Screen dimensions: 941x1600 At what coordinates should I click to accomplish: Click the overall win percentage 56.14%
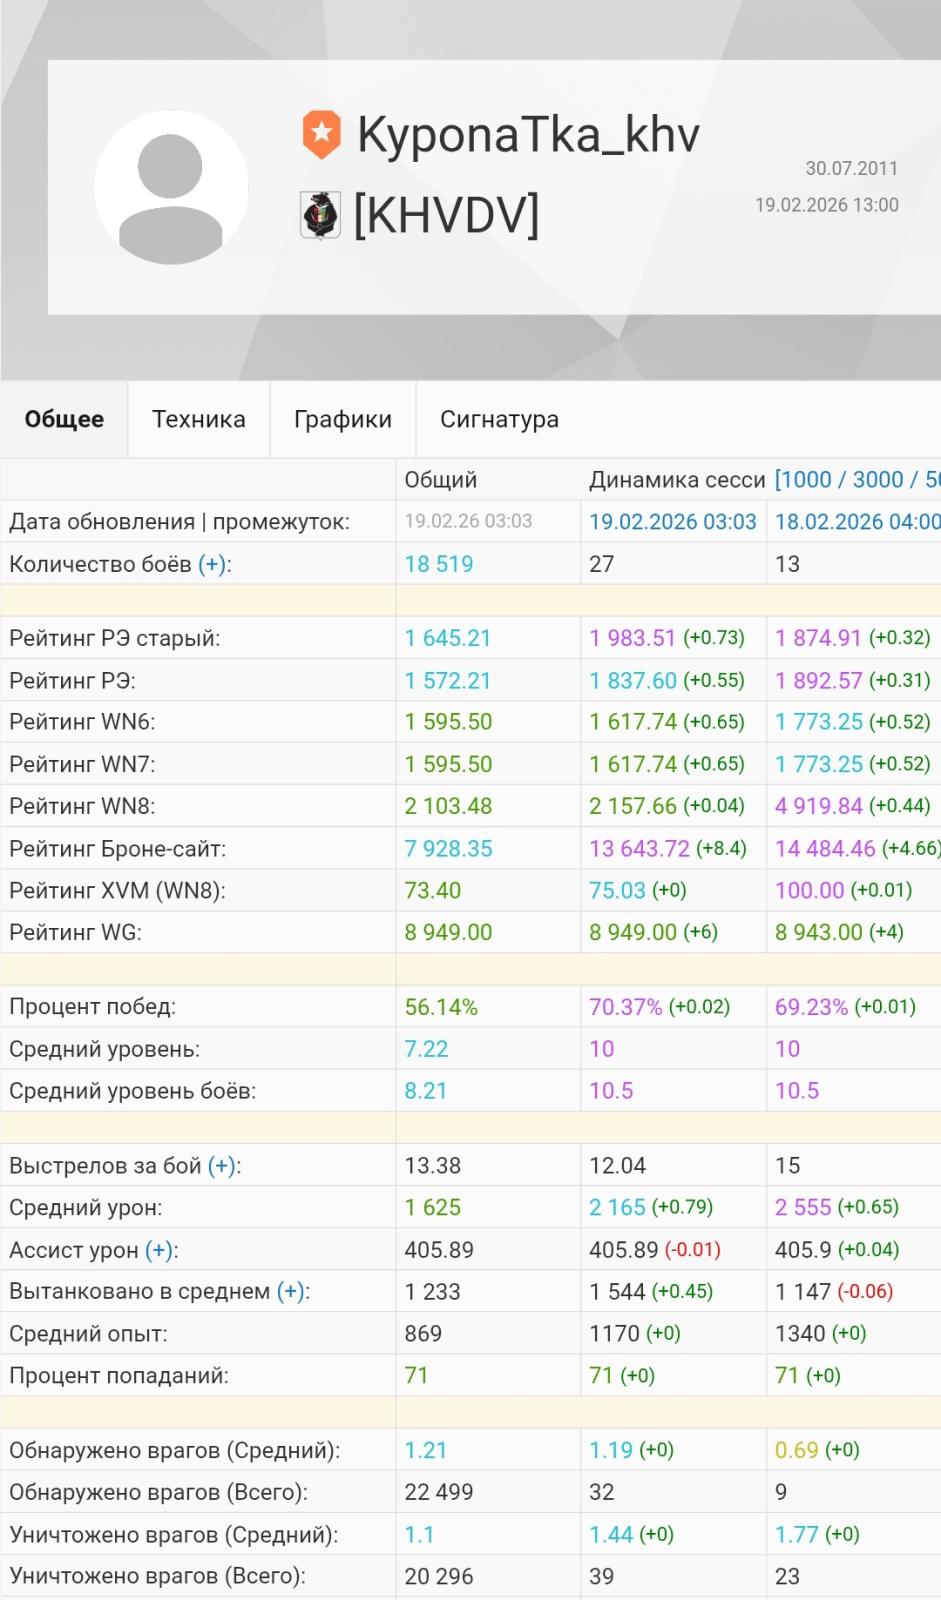440,1008
